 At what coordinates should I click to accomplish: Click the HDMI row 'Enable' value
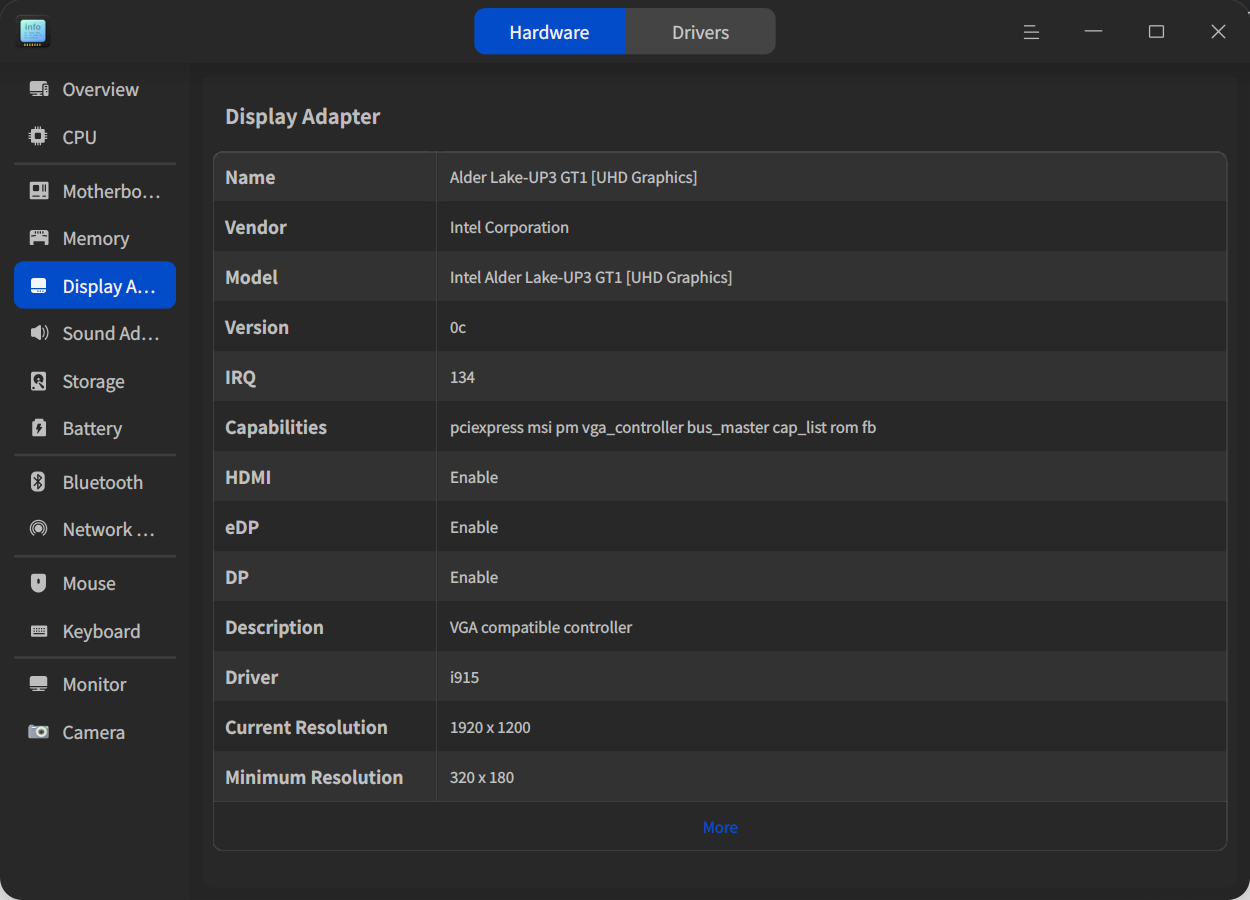point(474,477)
